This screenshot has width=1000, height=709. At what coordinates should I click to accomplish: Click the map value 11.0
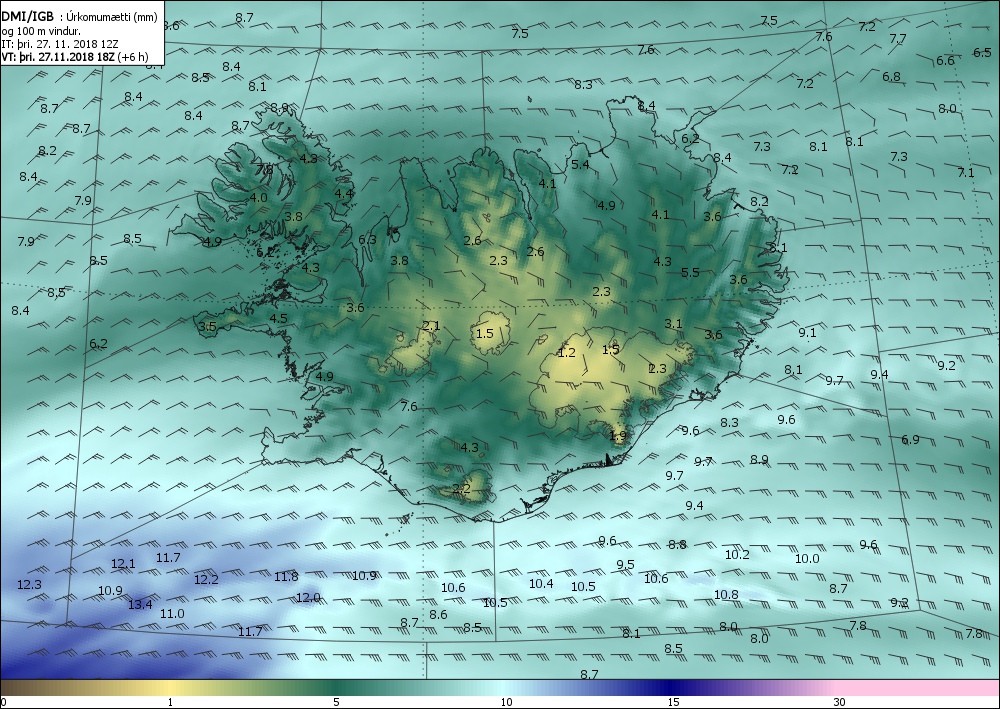pos(172,614)
